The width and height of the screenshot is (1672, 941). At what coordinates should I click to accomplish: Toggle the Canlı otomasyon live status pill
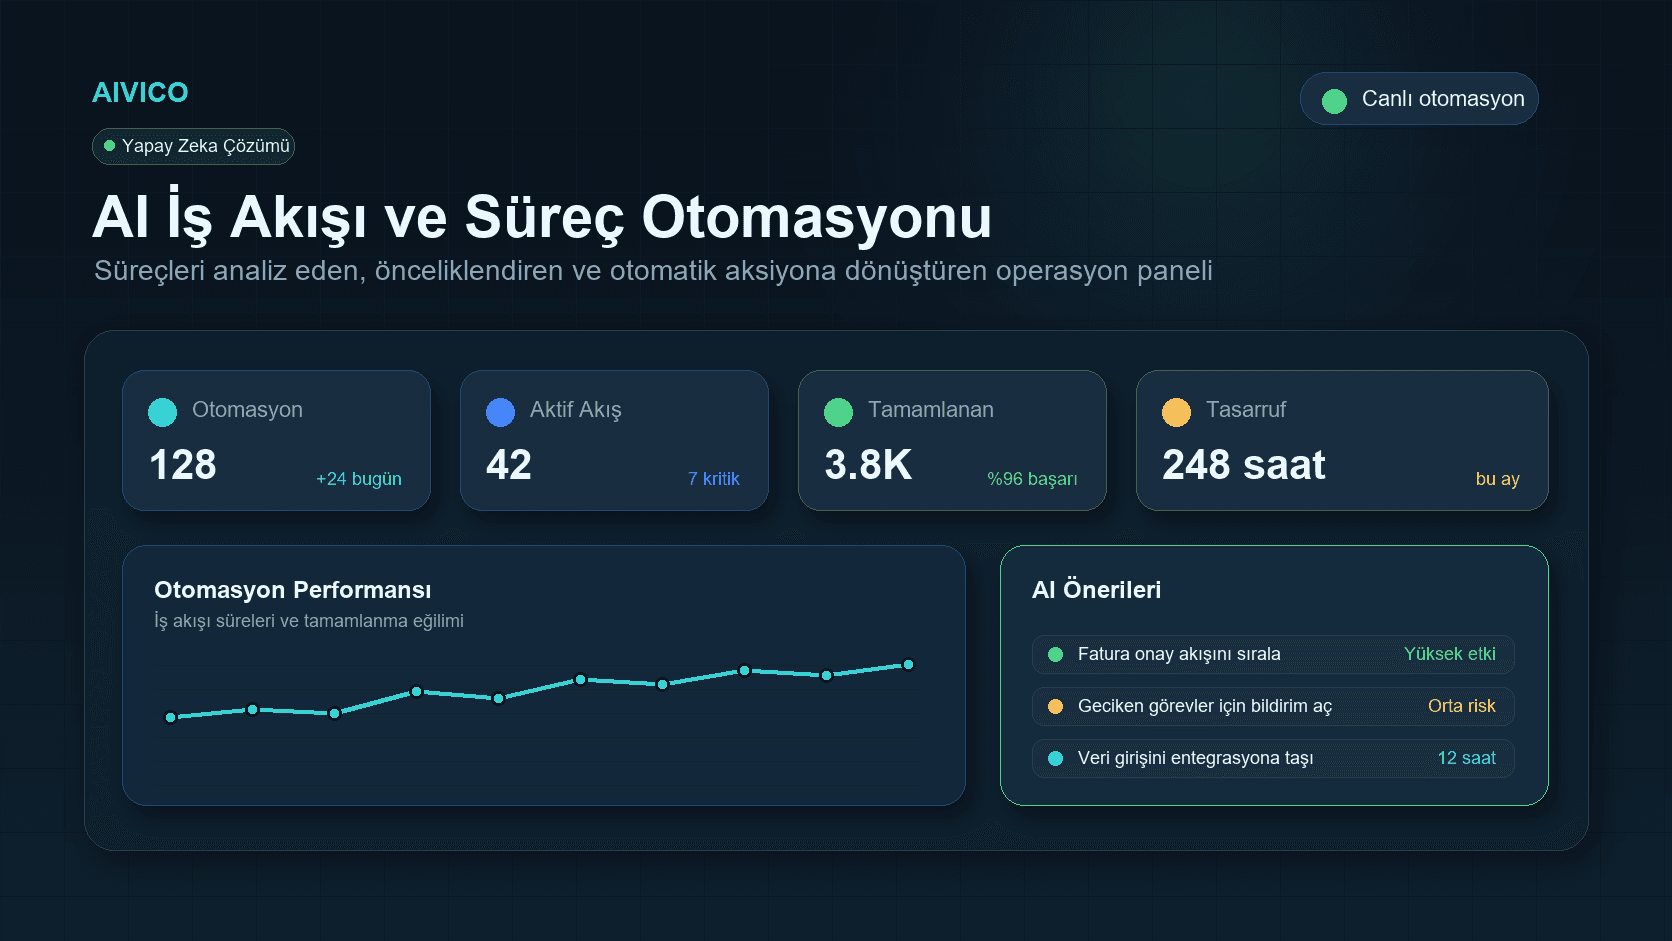coord(1419,98)
